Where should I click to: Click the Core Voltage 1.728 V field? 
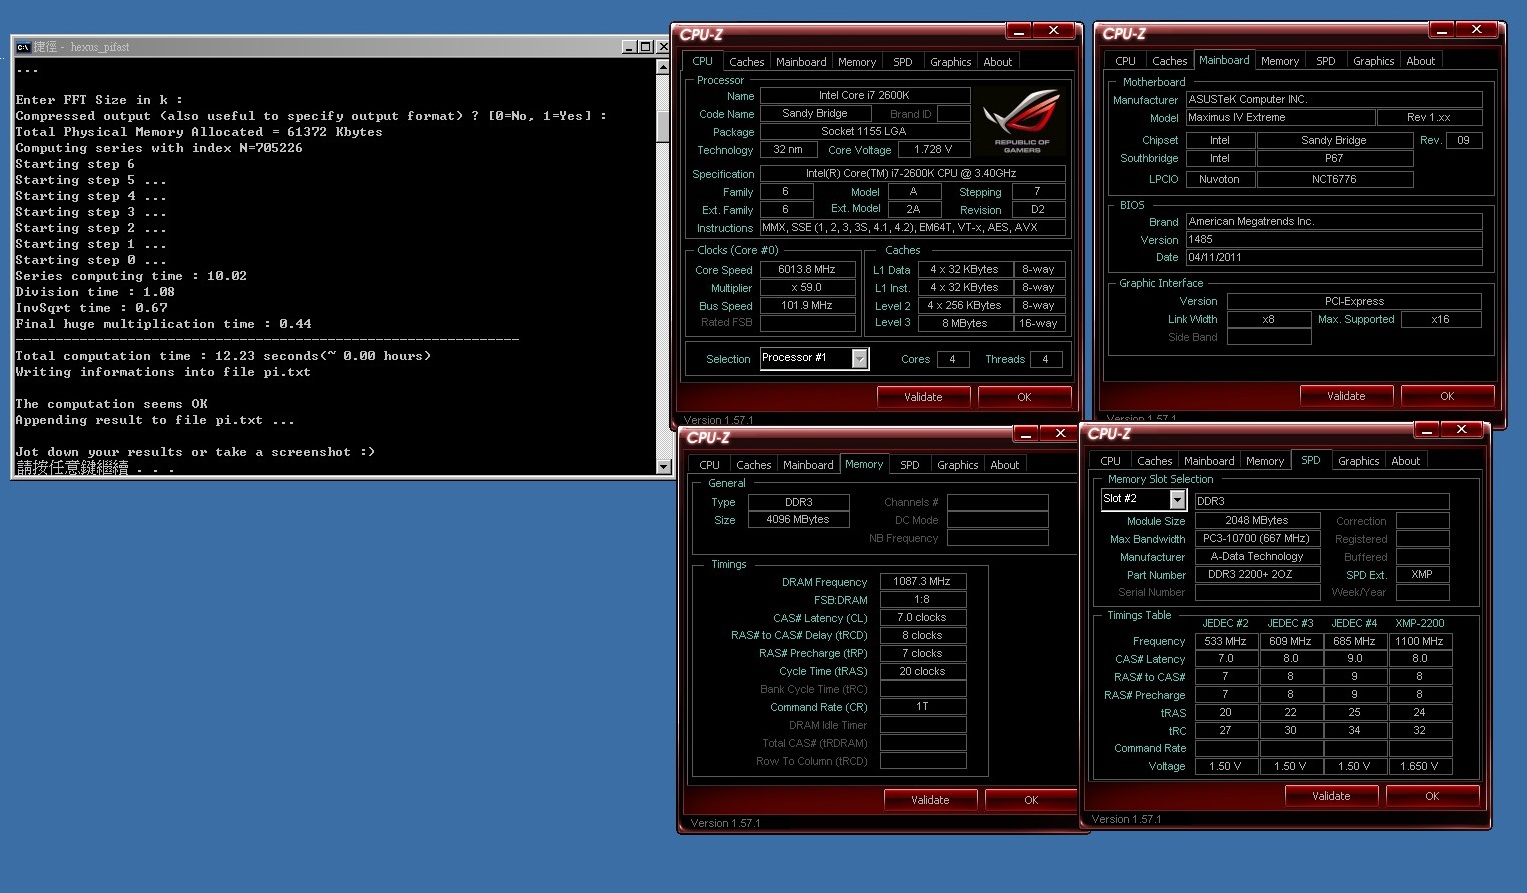(933, 150)
